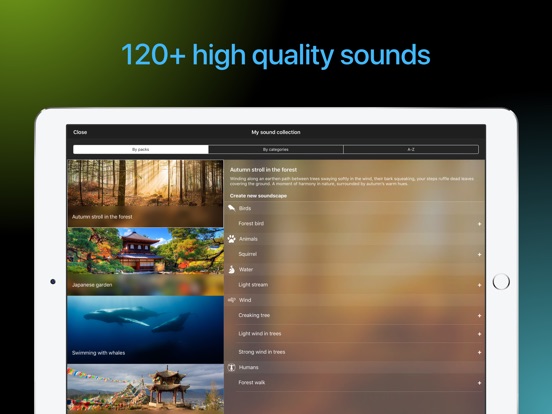The image size is (552, 414).
Task: Close the My sound collection view
Action: [x=80, y=132]
